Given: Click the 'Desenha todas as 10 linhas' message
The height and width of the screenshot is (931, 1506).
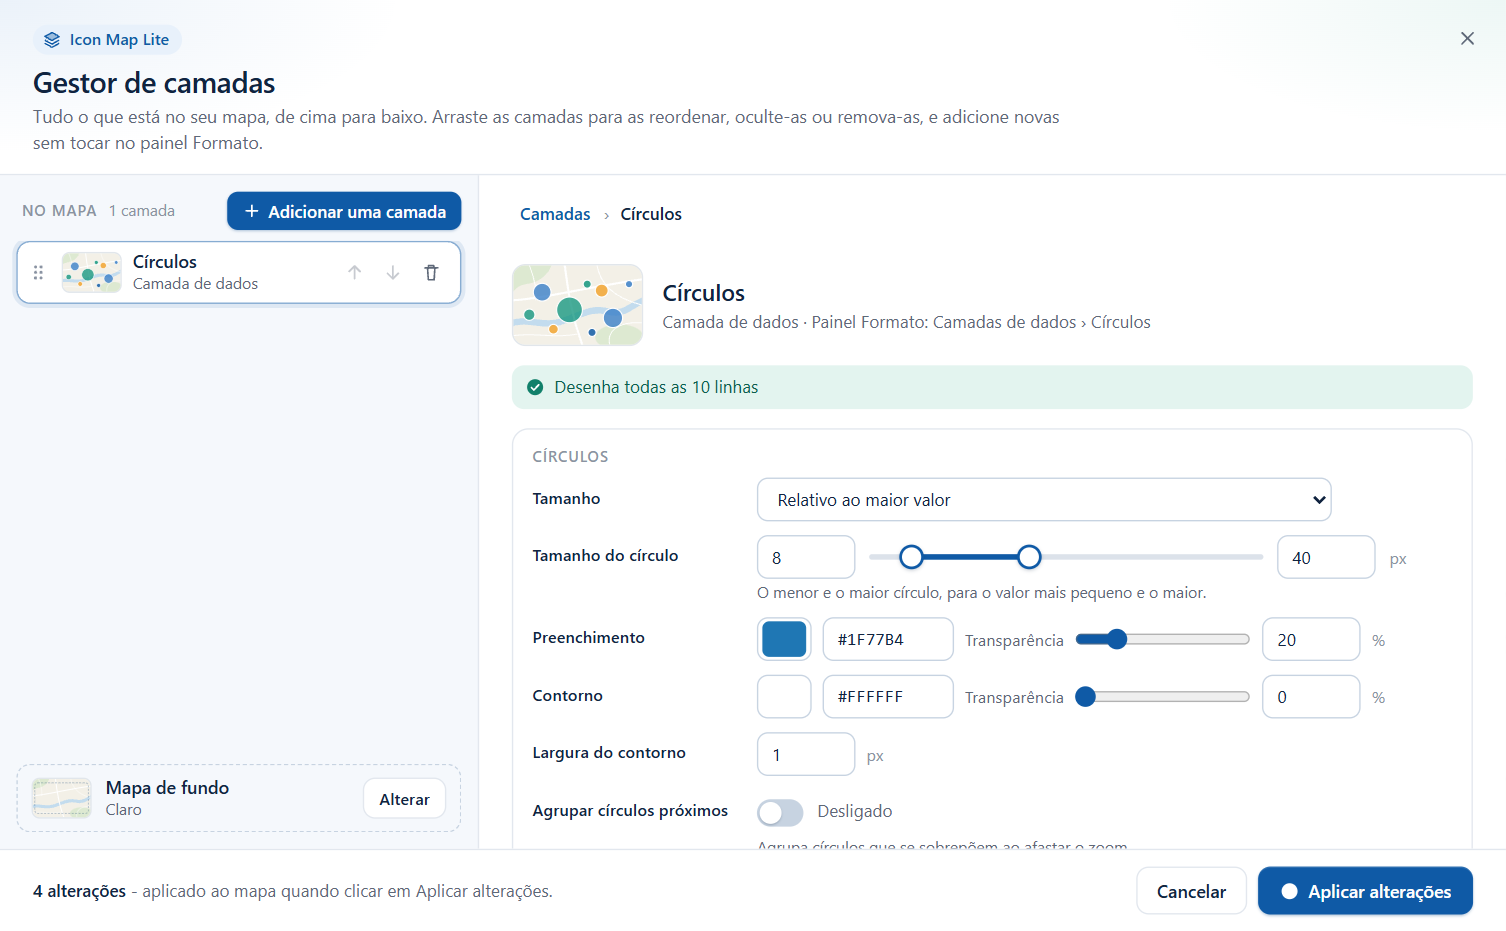Looking at the screenshot, I should [656, 387].
